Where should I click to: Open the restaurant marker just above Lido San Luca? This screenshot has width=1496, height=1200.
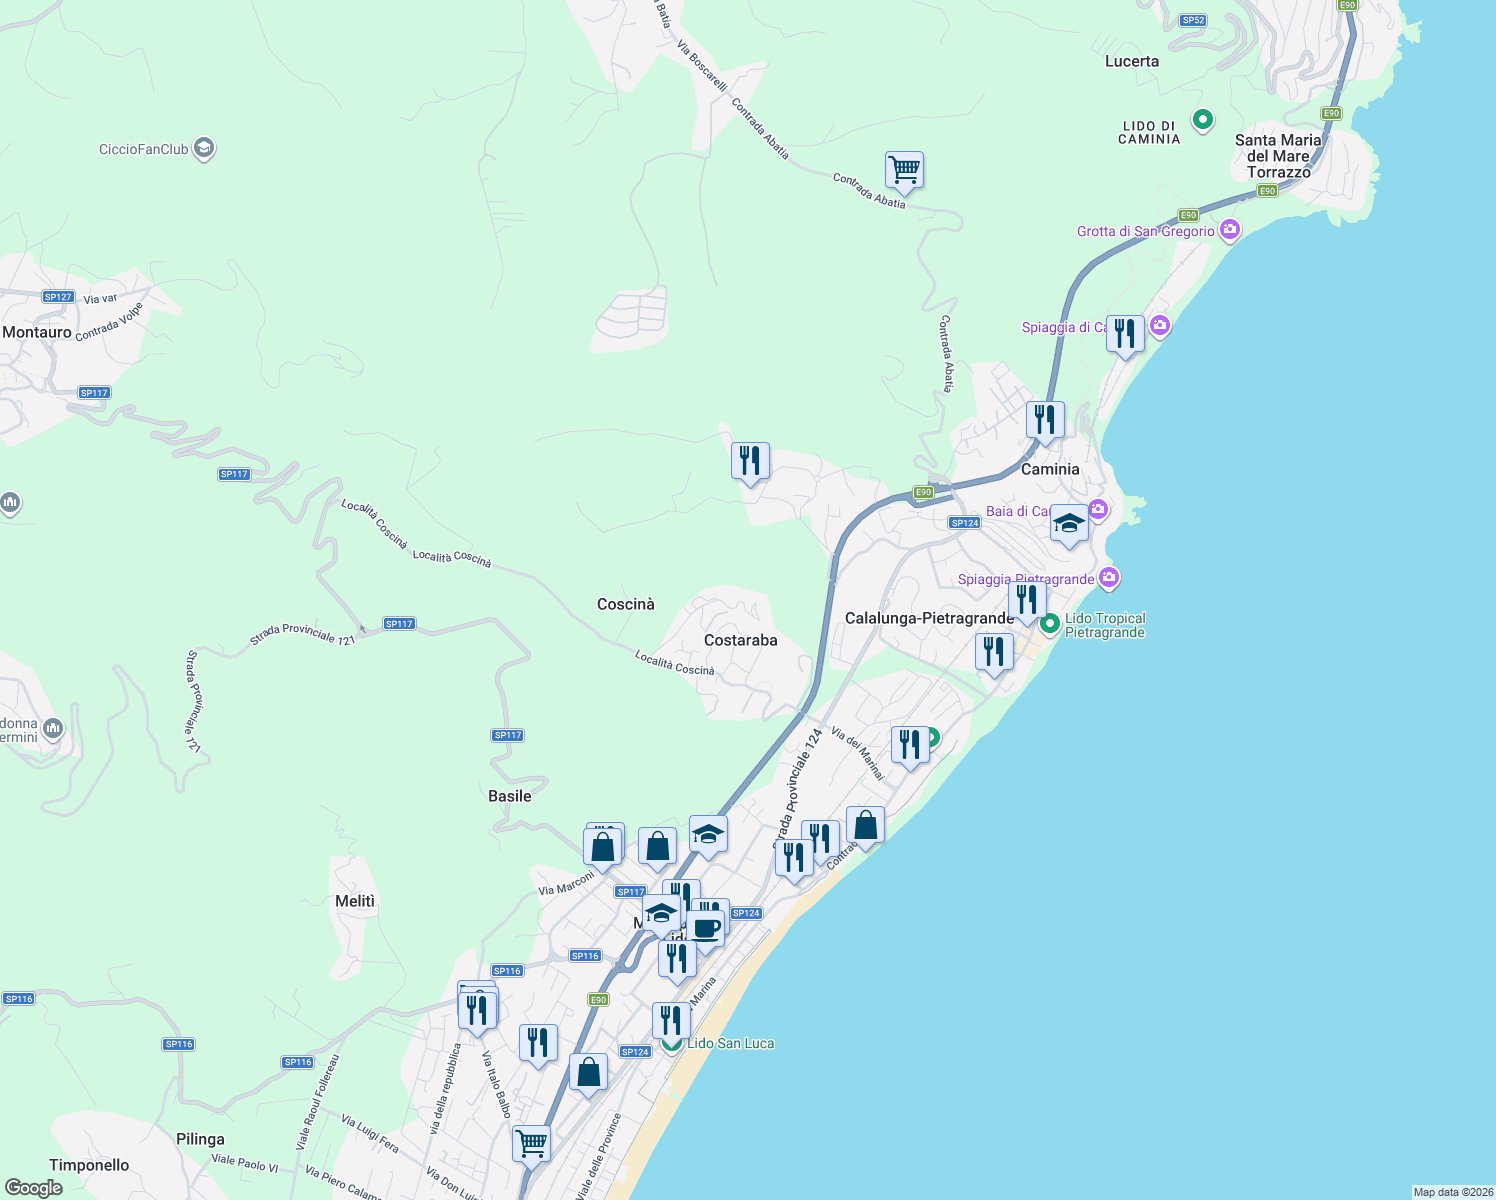coord(671,1021)
